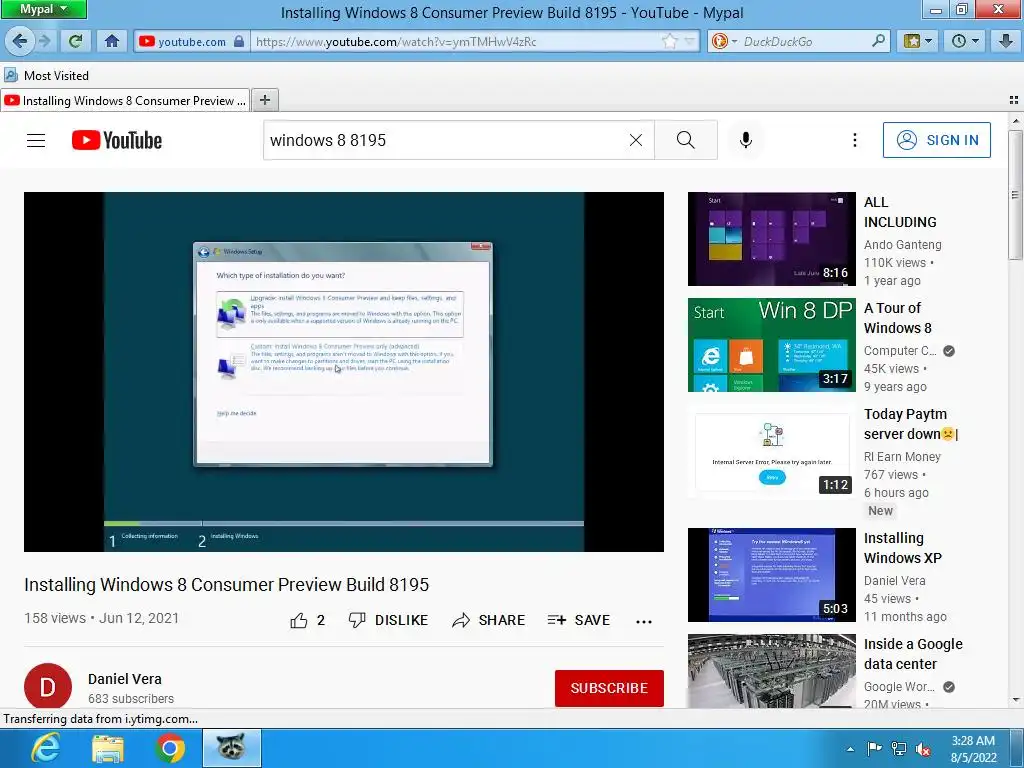Go forward one page
Viewport: 1024px width, 768px height.
pos(44,41)
